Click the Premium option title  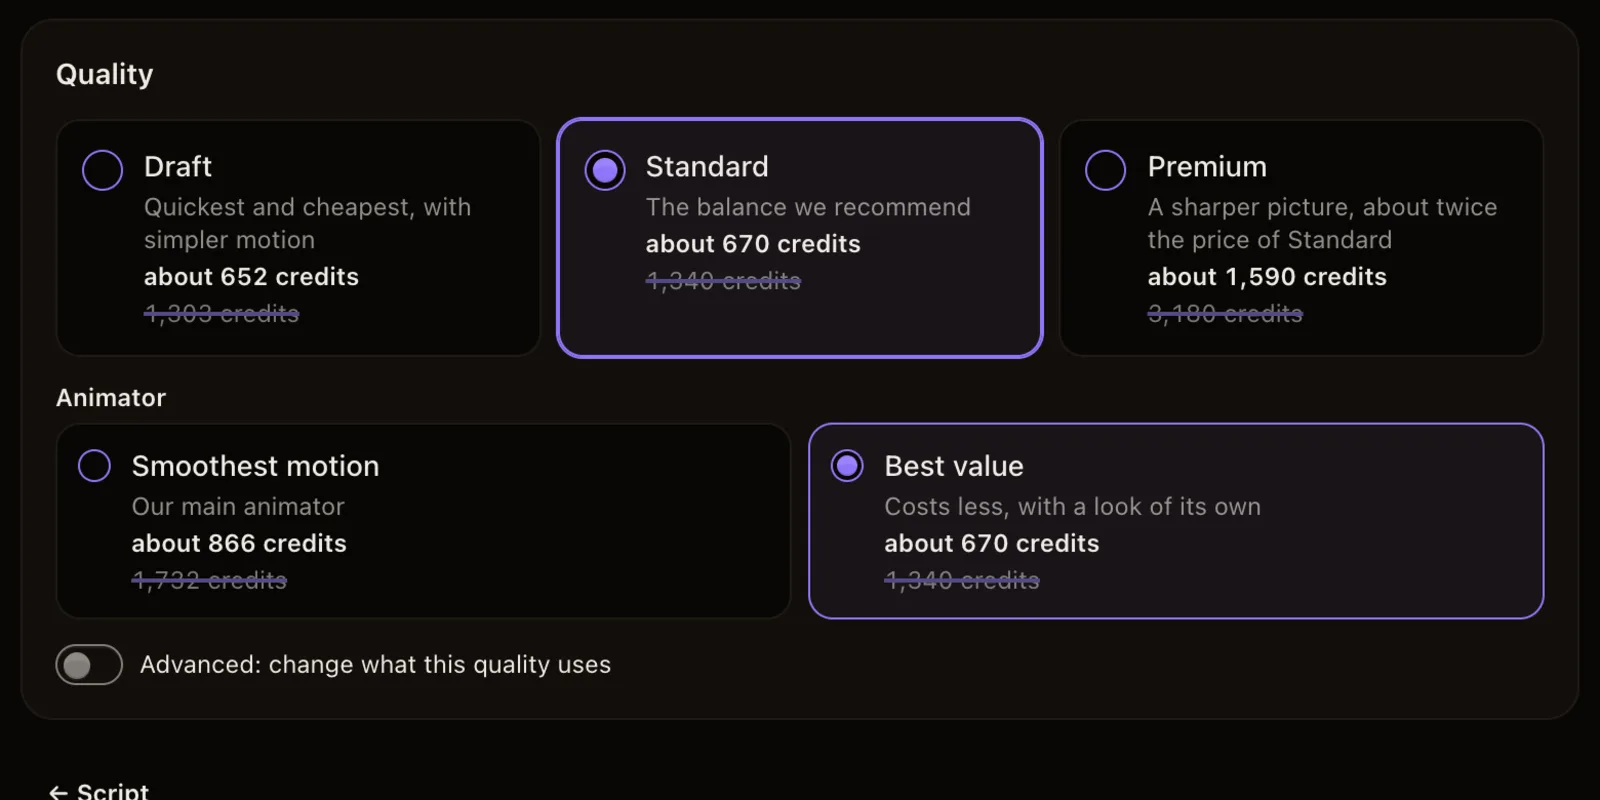point(1207,167)
